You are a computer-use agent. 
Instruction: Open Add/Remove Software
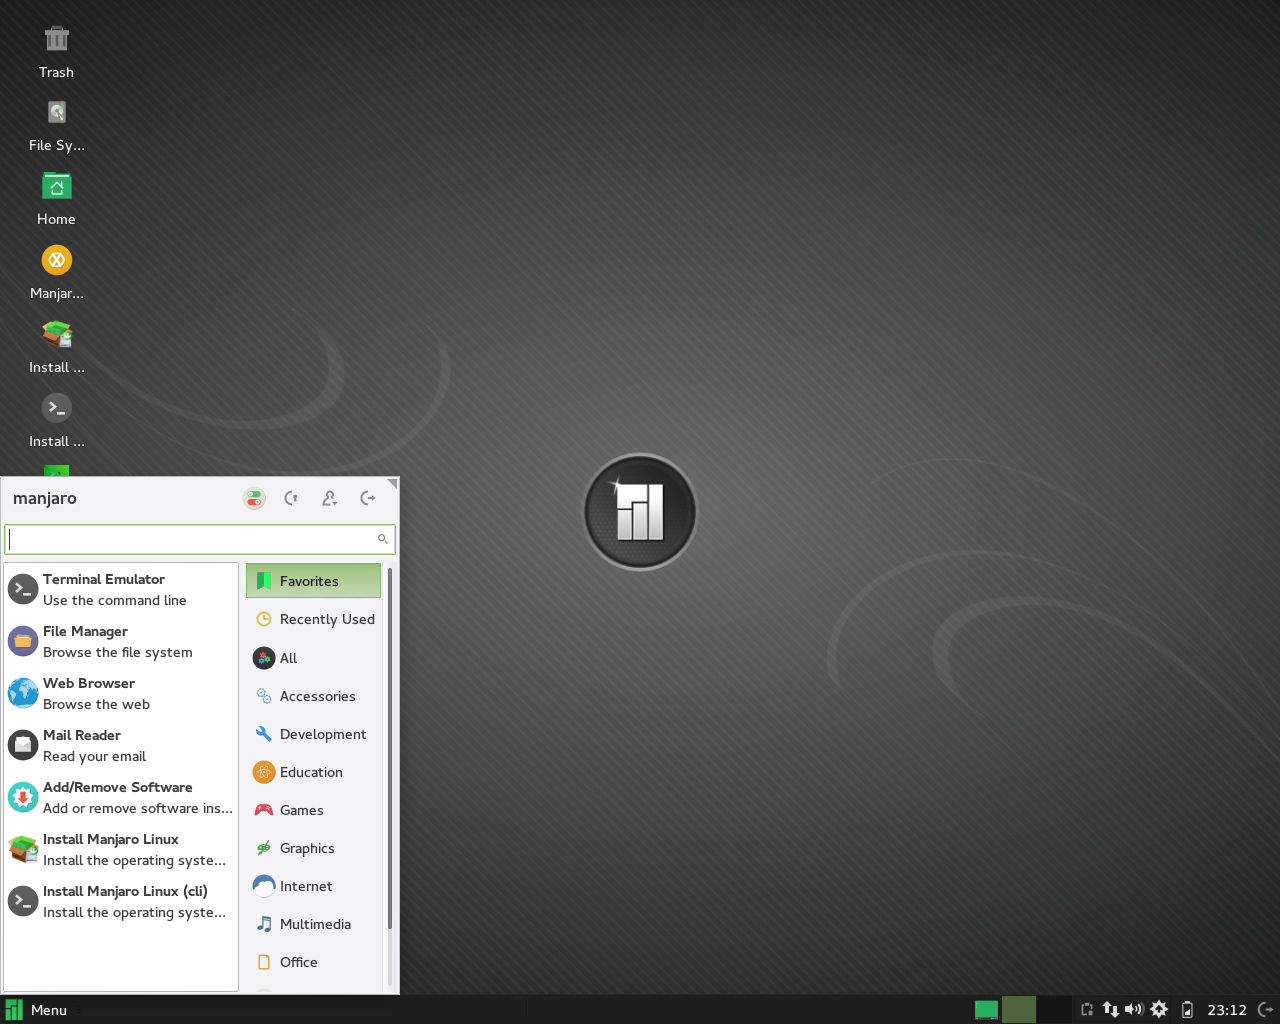[x=121, y=797]
